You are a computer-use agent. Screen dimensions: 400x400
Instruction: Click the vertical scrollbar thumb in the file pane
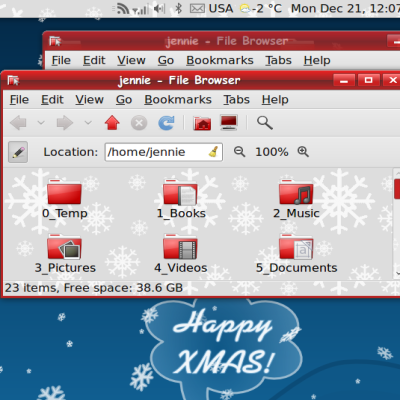tap(397, 189)
